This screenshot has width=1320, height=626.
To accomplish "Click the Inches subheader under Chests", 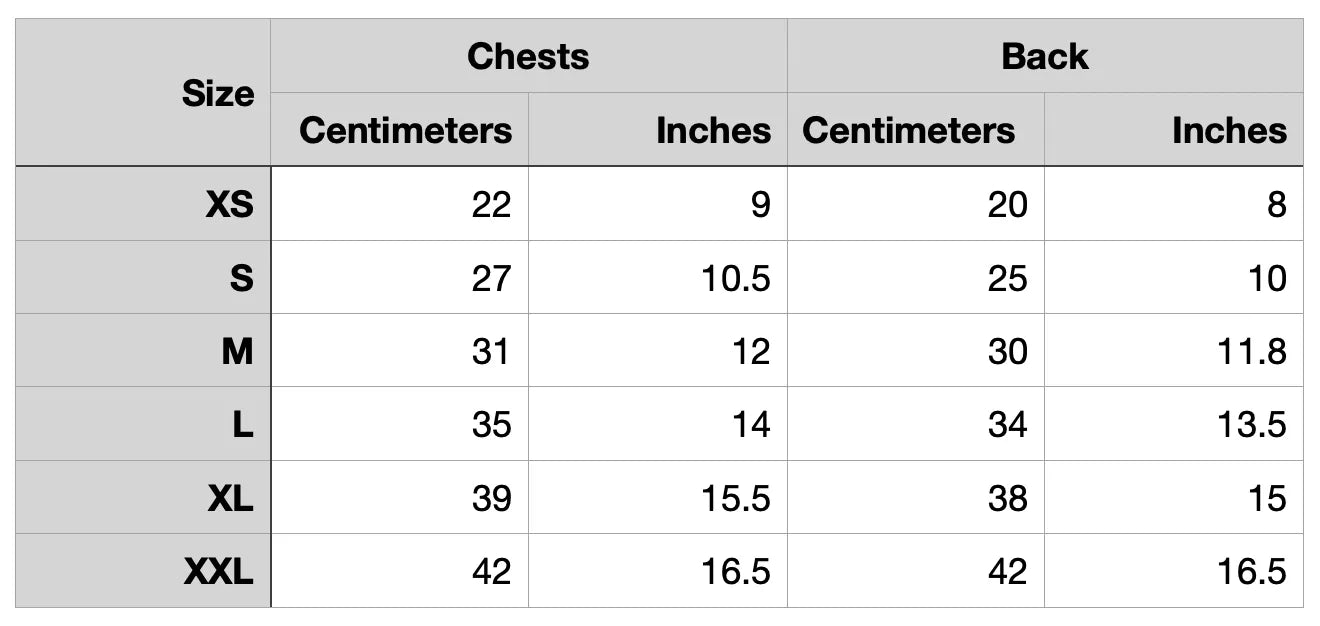I will pos(713,130).
